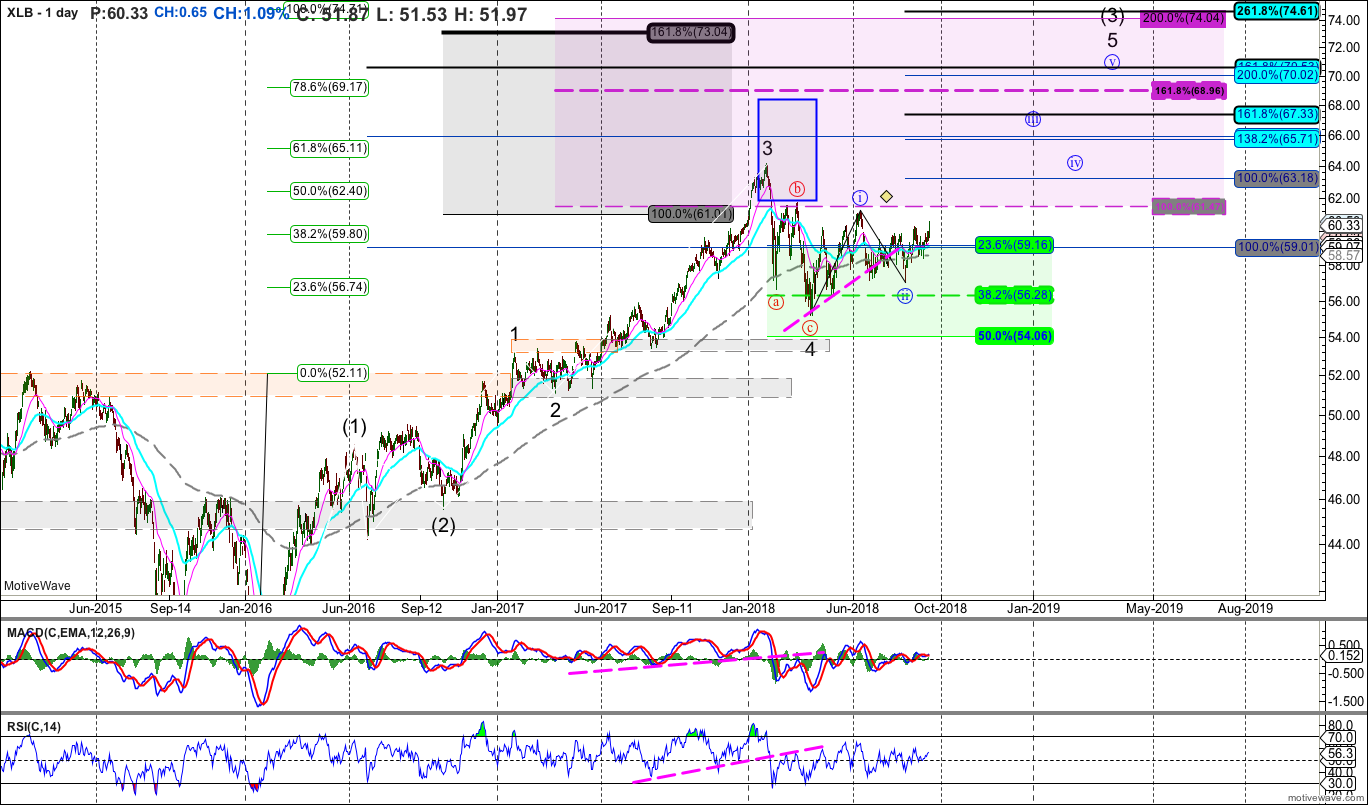Click the XLB - 1 day chart title

point(40,13)
